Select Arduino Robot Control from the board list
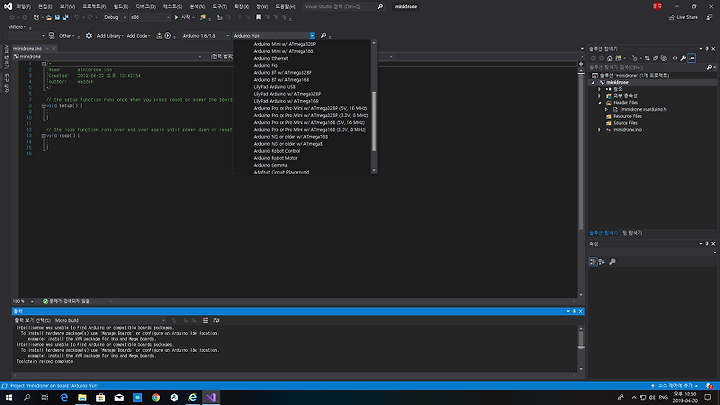This screenshot has width=720, height=405. (277, 151)
